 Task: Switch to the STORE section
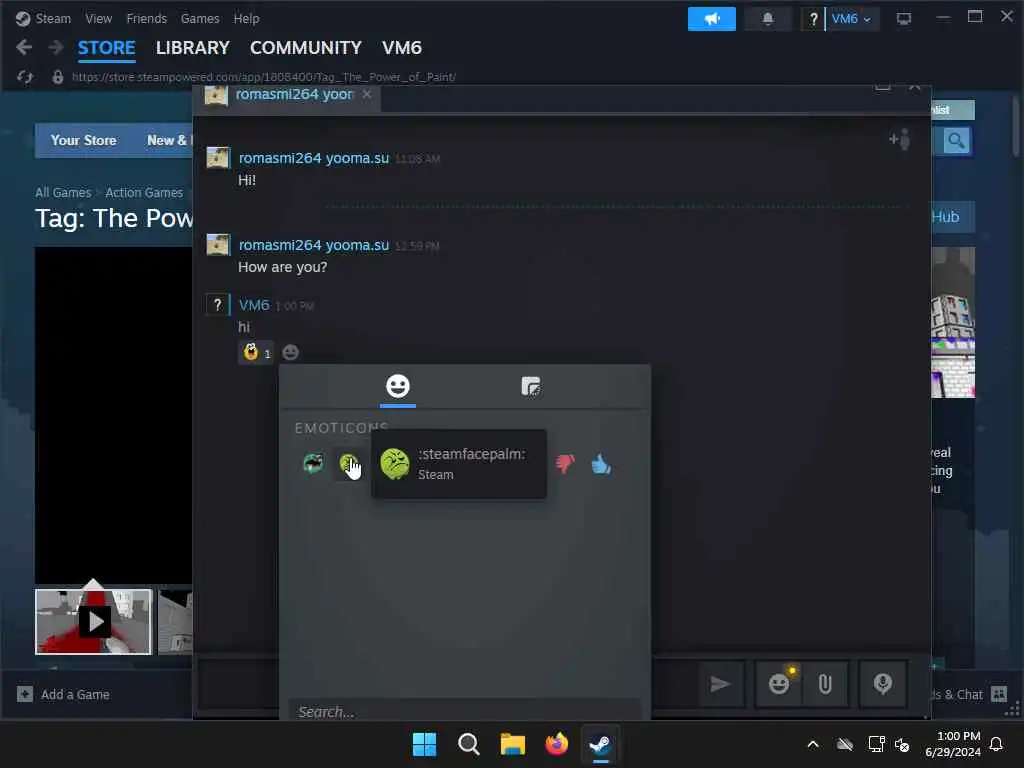106,48
